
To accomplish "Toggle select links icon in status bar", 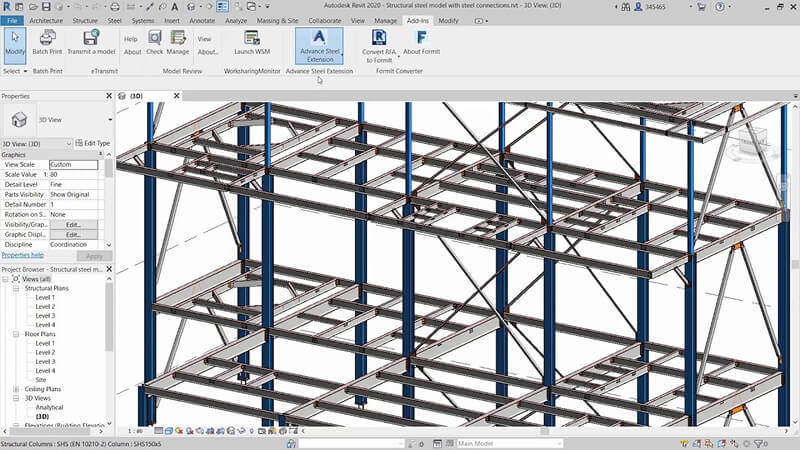I will point(684,444).
